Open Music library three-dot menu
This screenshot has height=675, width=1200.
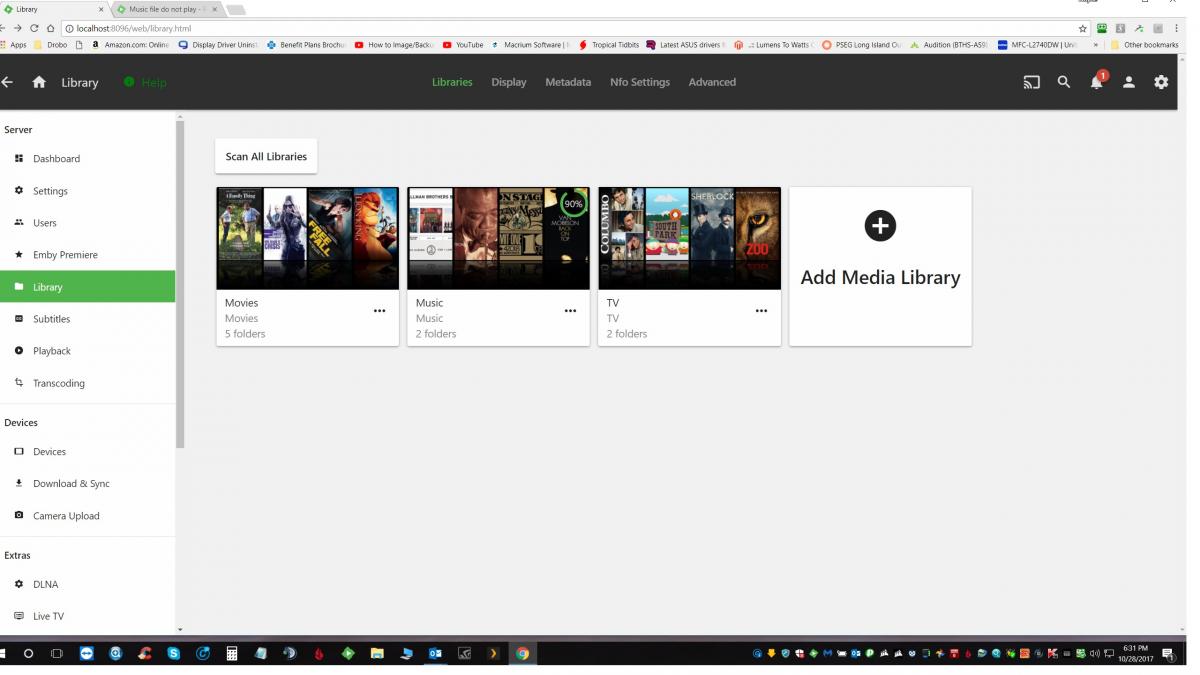[570, 311]
